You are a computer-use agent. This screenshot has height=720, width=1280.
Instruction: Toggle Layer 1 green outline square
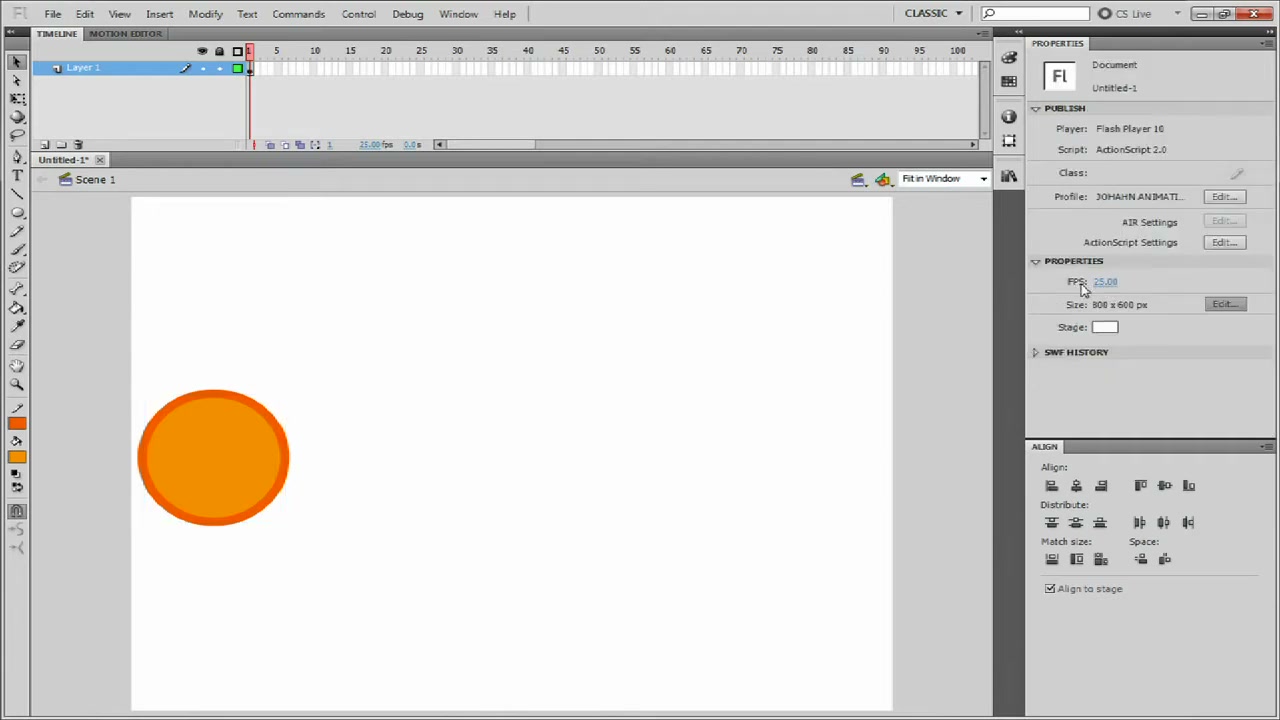237,68
